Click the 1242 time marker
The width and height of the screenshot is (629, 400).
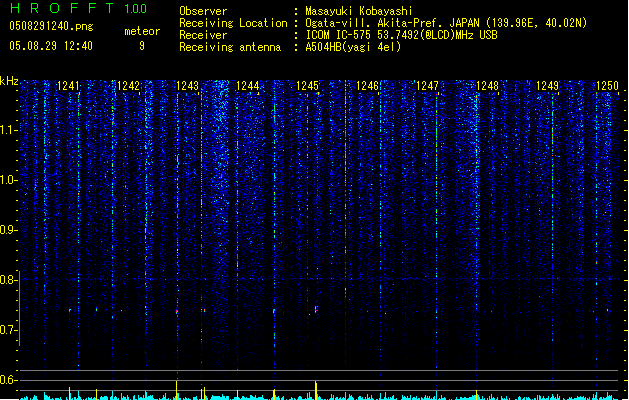[128, 86]
